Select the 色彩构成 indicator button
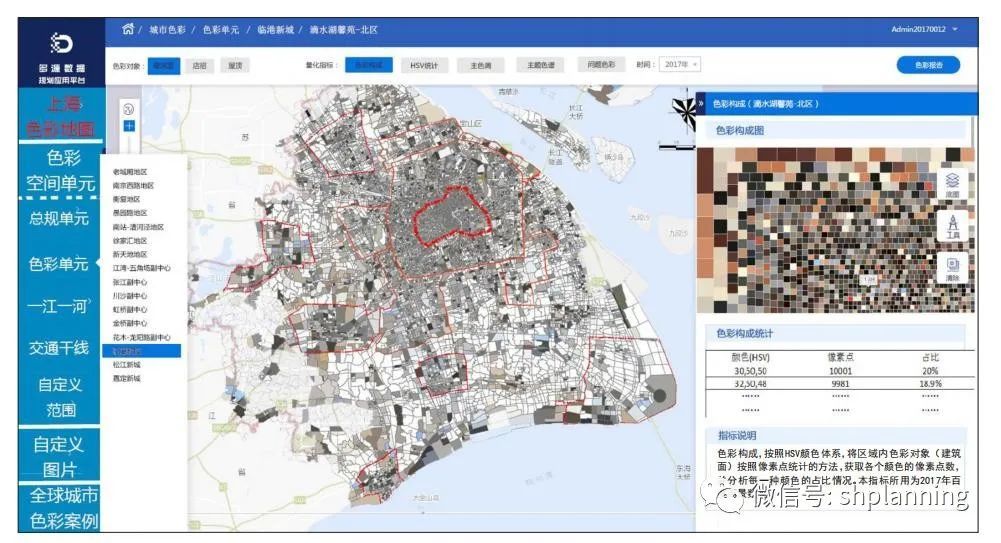 (369, 65)
